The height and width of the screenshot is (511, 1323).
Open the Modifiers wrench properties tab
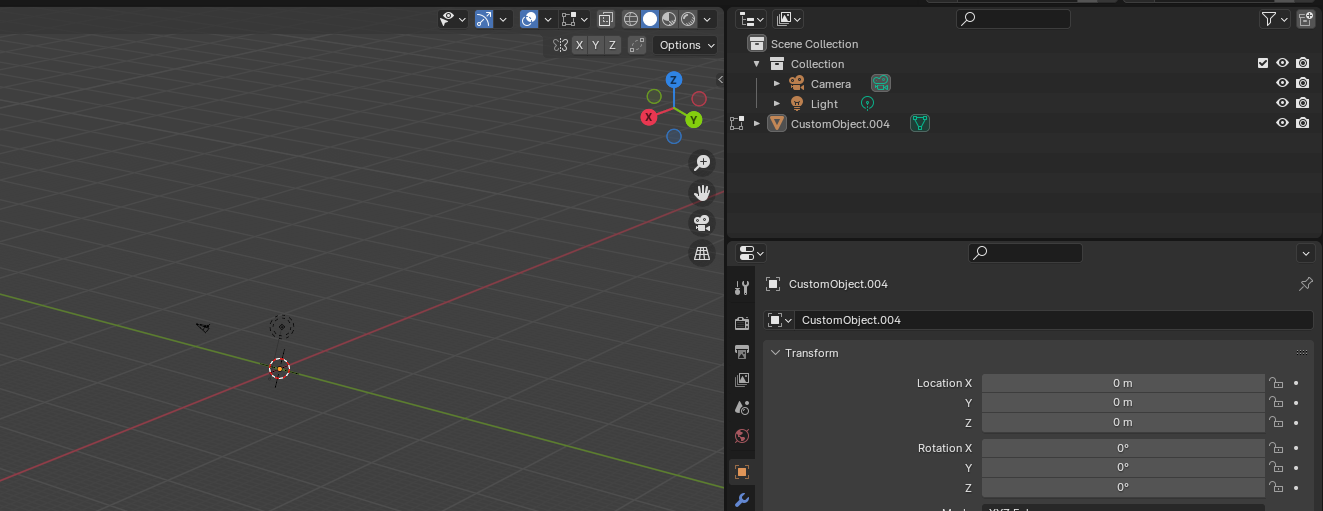click(742, 500)
